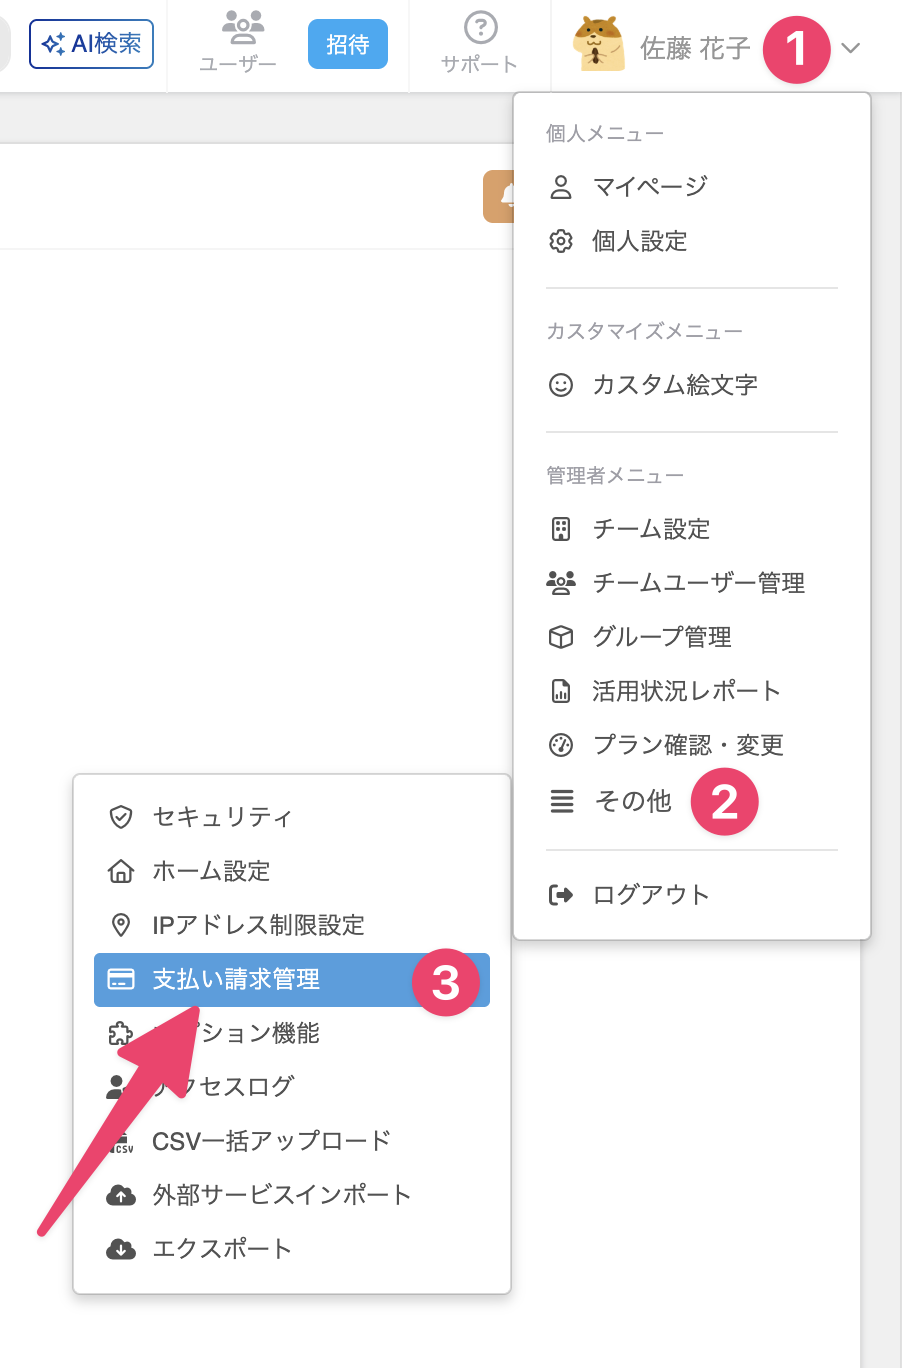
Task: Open チーム設定 building icon
Action: [x=561, y=529]
